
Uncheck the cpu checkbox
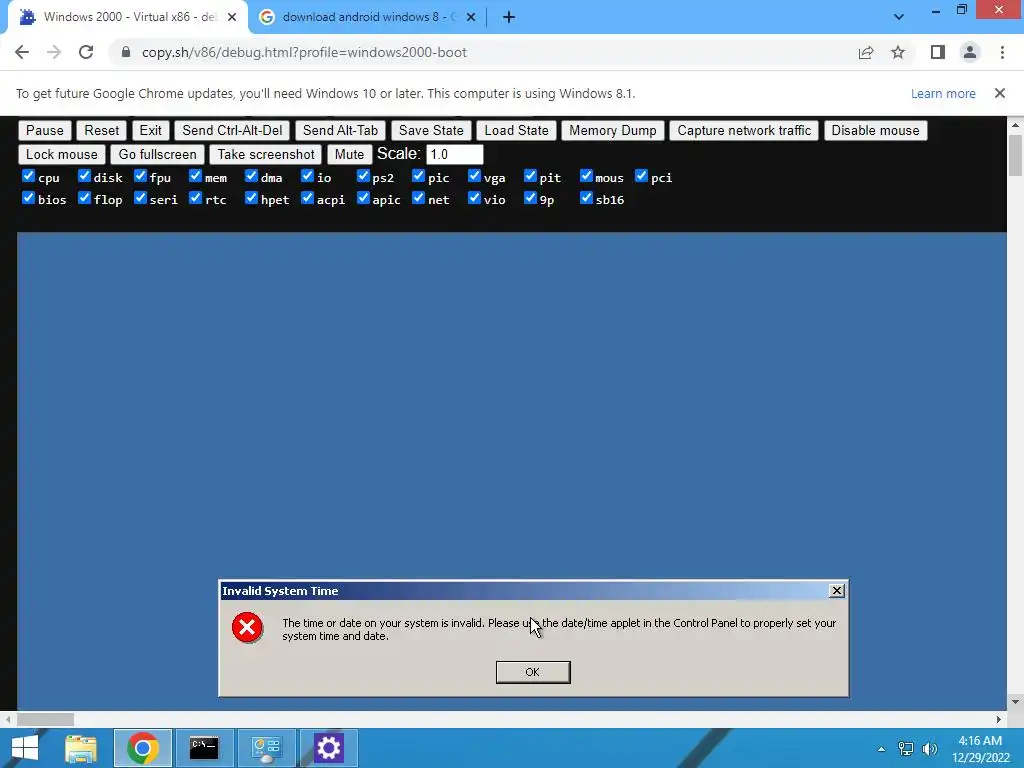[x=28, y=176]
